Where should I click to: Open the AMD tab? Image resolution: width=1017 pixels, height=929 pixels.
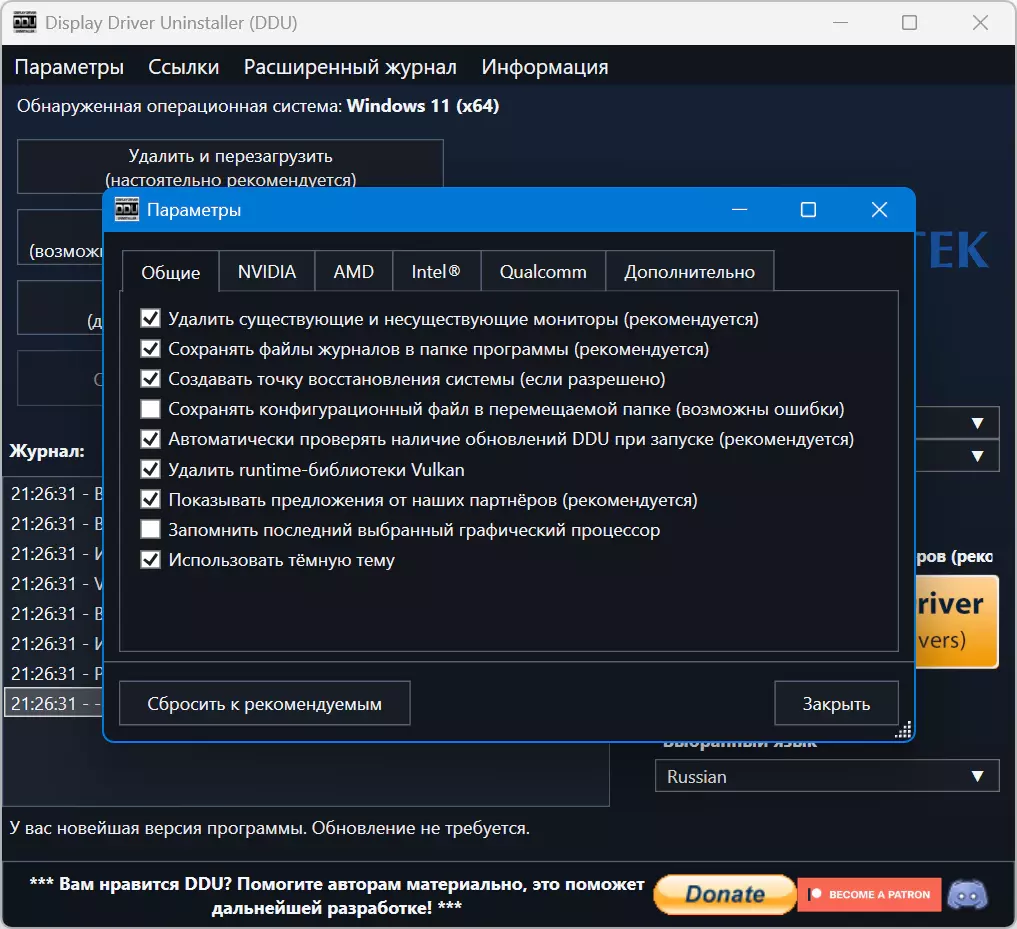pos(353,271)
